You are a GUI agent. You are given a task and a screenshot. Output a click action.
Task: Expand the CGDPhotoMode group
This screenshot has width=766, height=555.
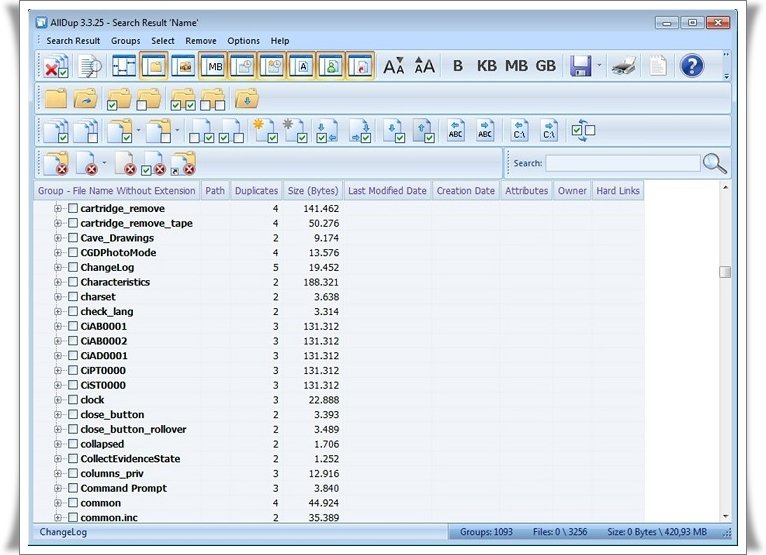tap(58, 253)
